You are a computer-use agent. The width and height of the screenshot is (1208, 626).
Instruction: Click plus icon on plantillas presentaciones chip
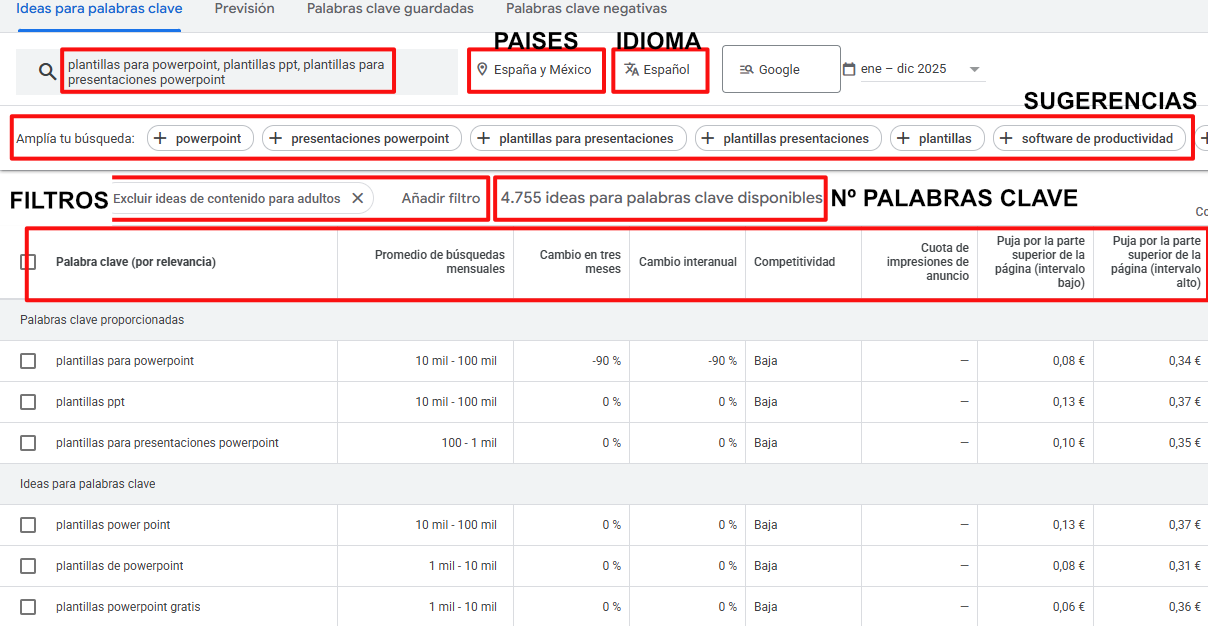[708, 138]
